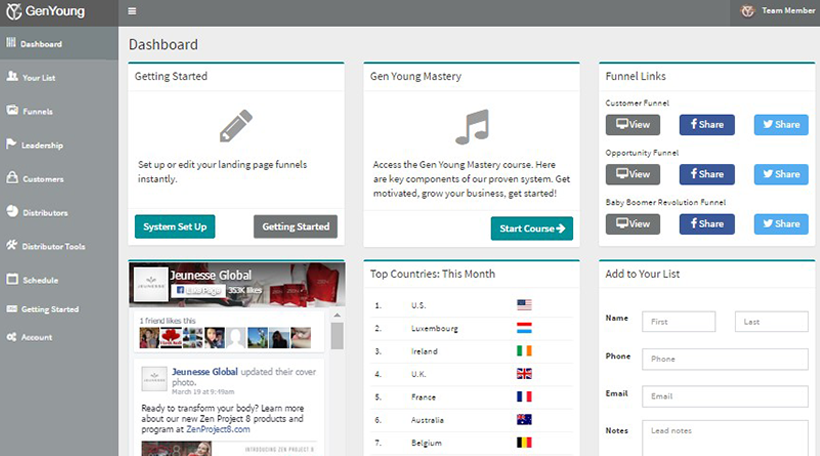The height and width of the screenshot is (456, 820).
Task: Click the pencil icon in Getting Started
Action: point(236,126)
